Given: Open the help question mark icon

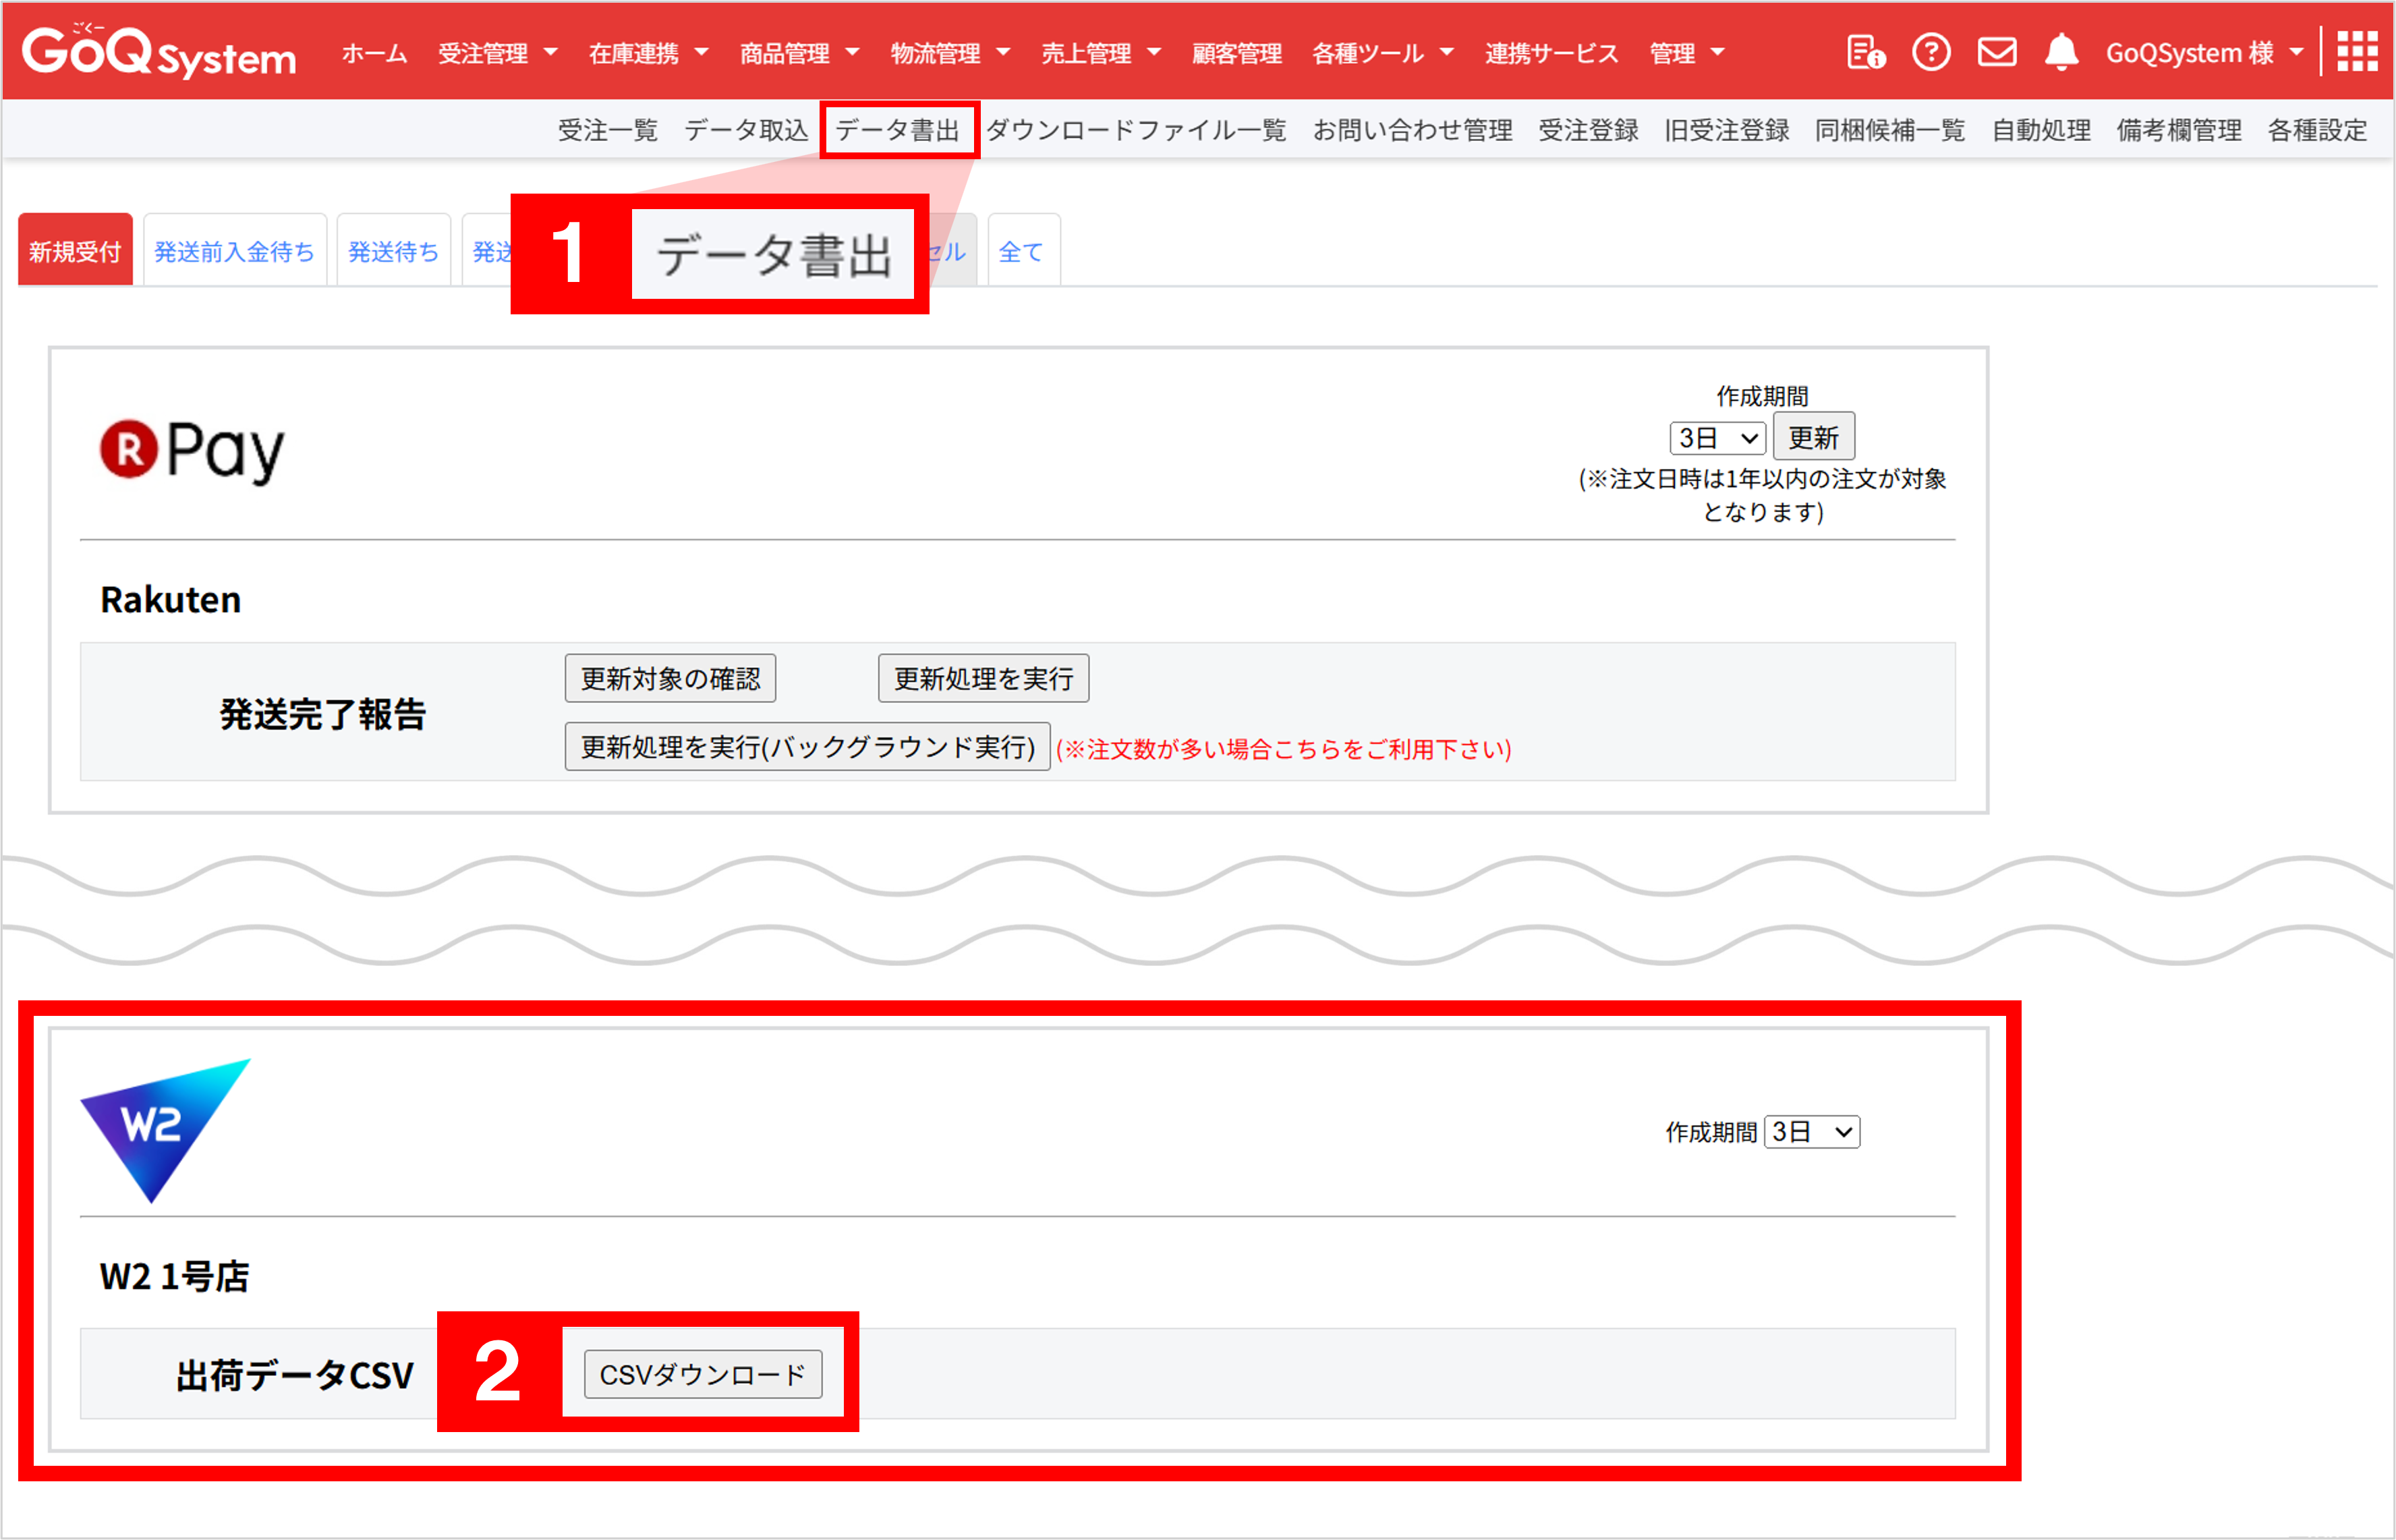Looking at the screenshot, I should pos(1931,52).
